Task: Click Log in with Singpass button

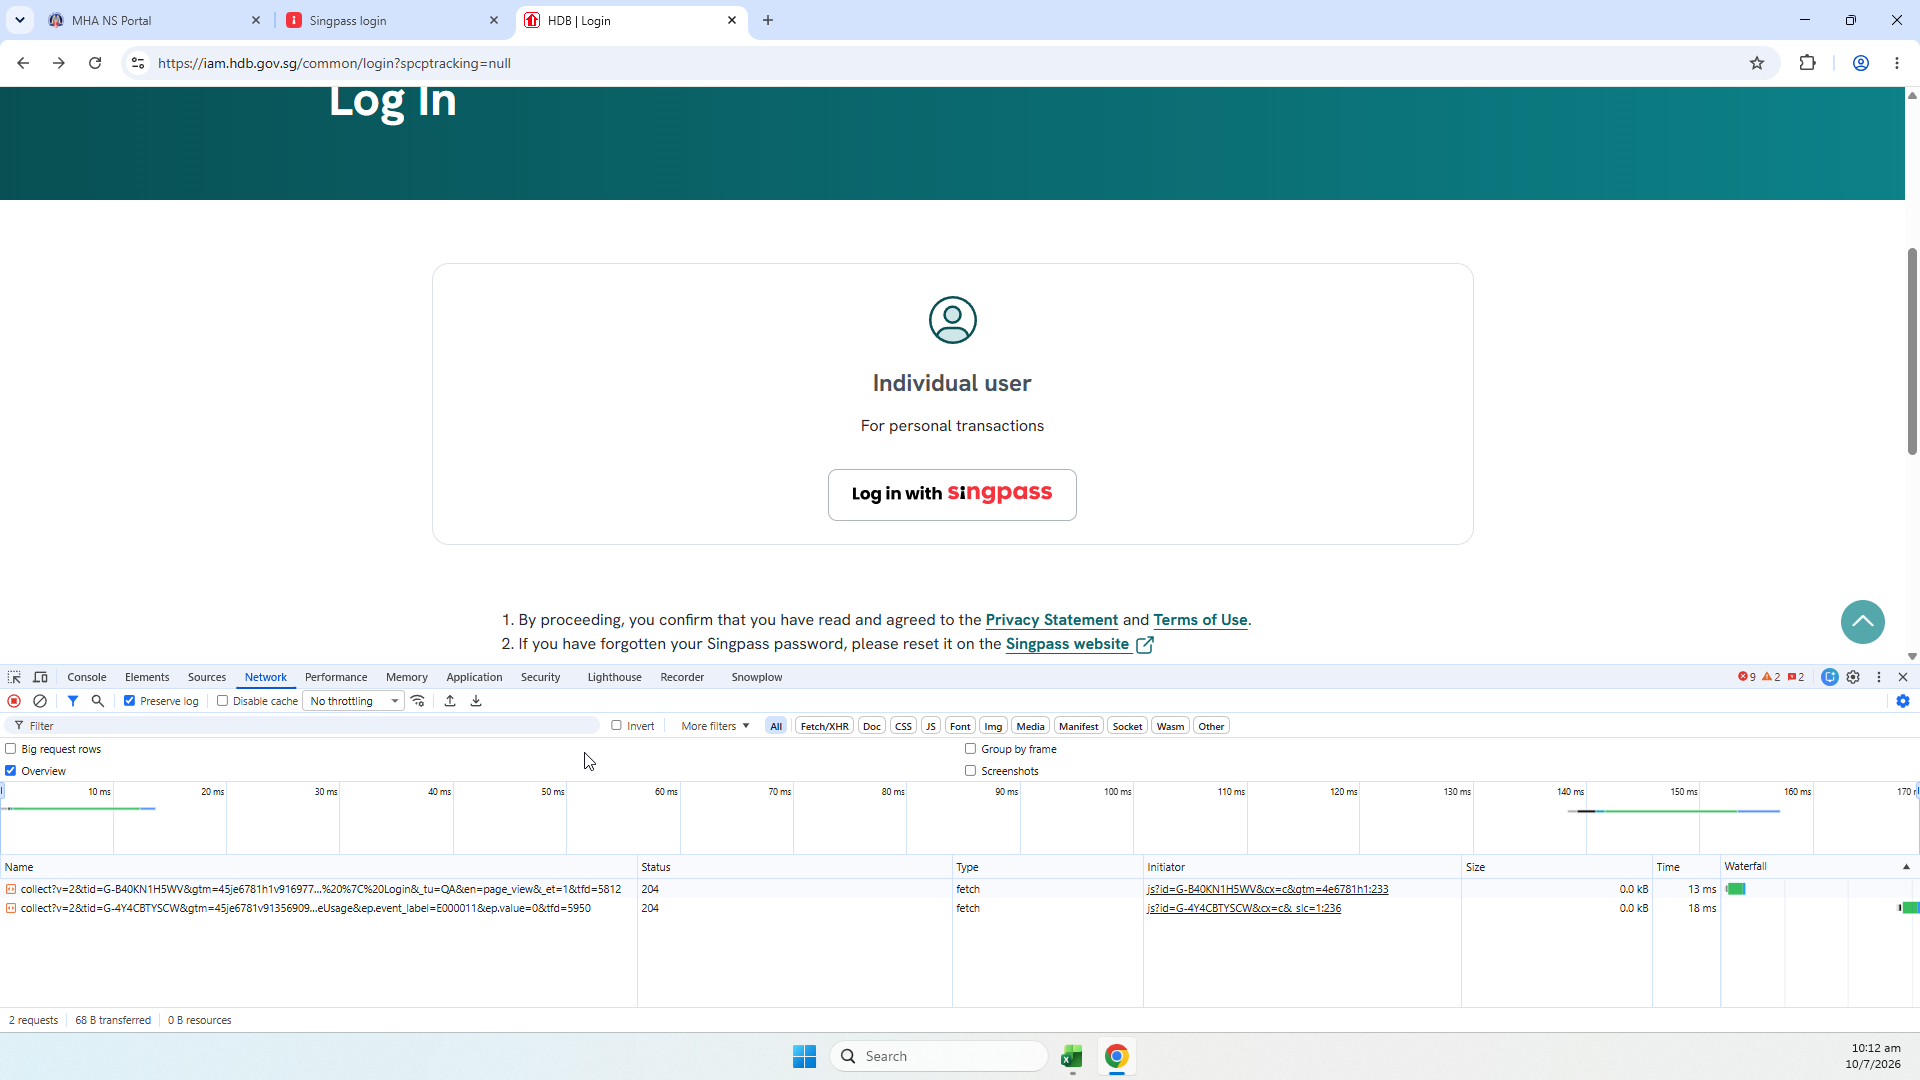Action: tap(952, 495)
